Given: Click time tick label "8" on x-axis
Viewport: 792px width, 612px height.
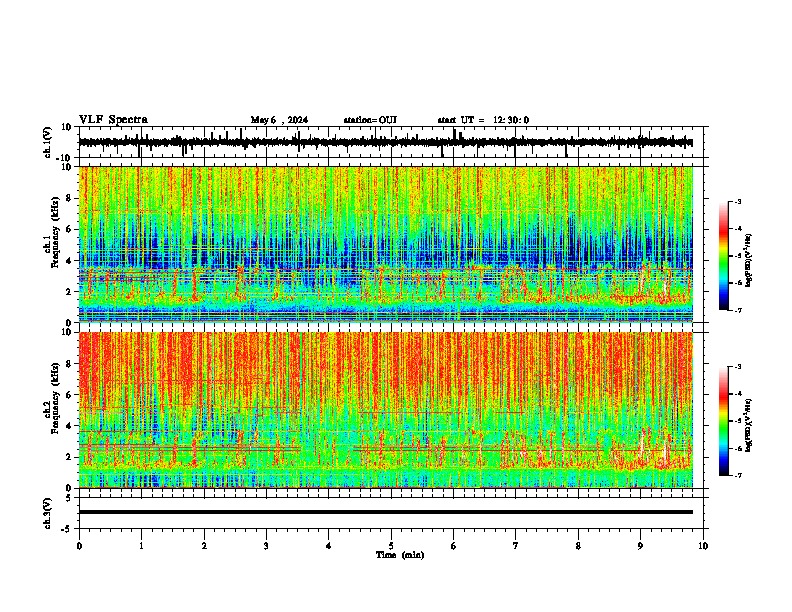Looking at the screenshot, I should pos(578,546).
